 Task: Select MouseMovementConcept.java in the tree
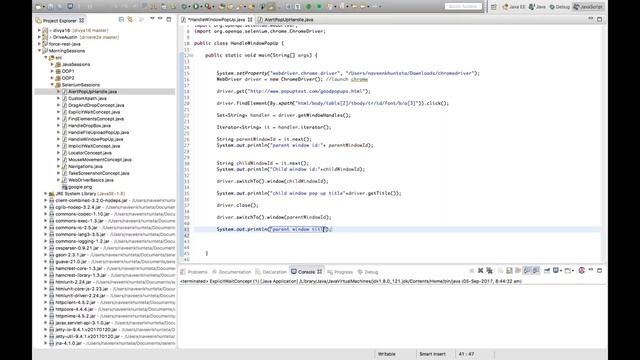coord(99,160)
